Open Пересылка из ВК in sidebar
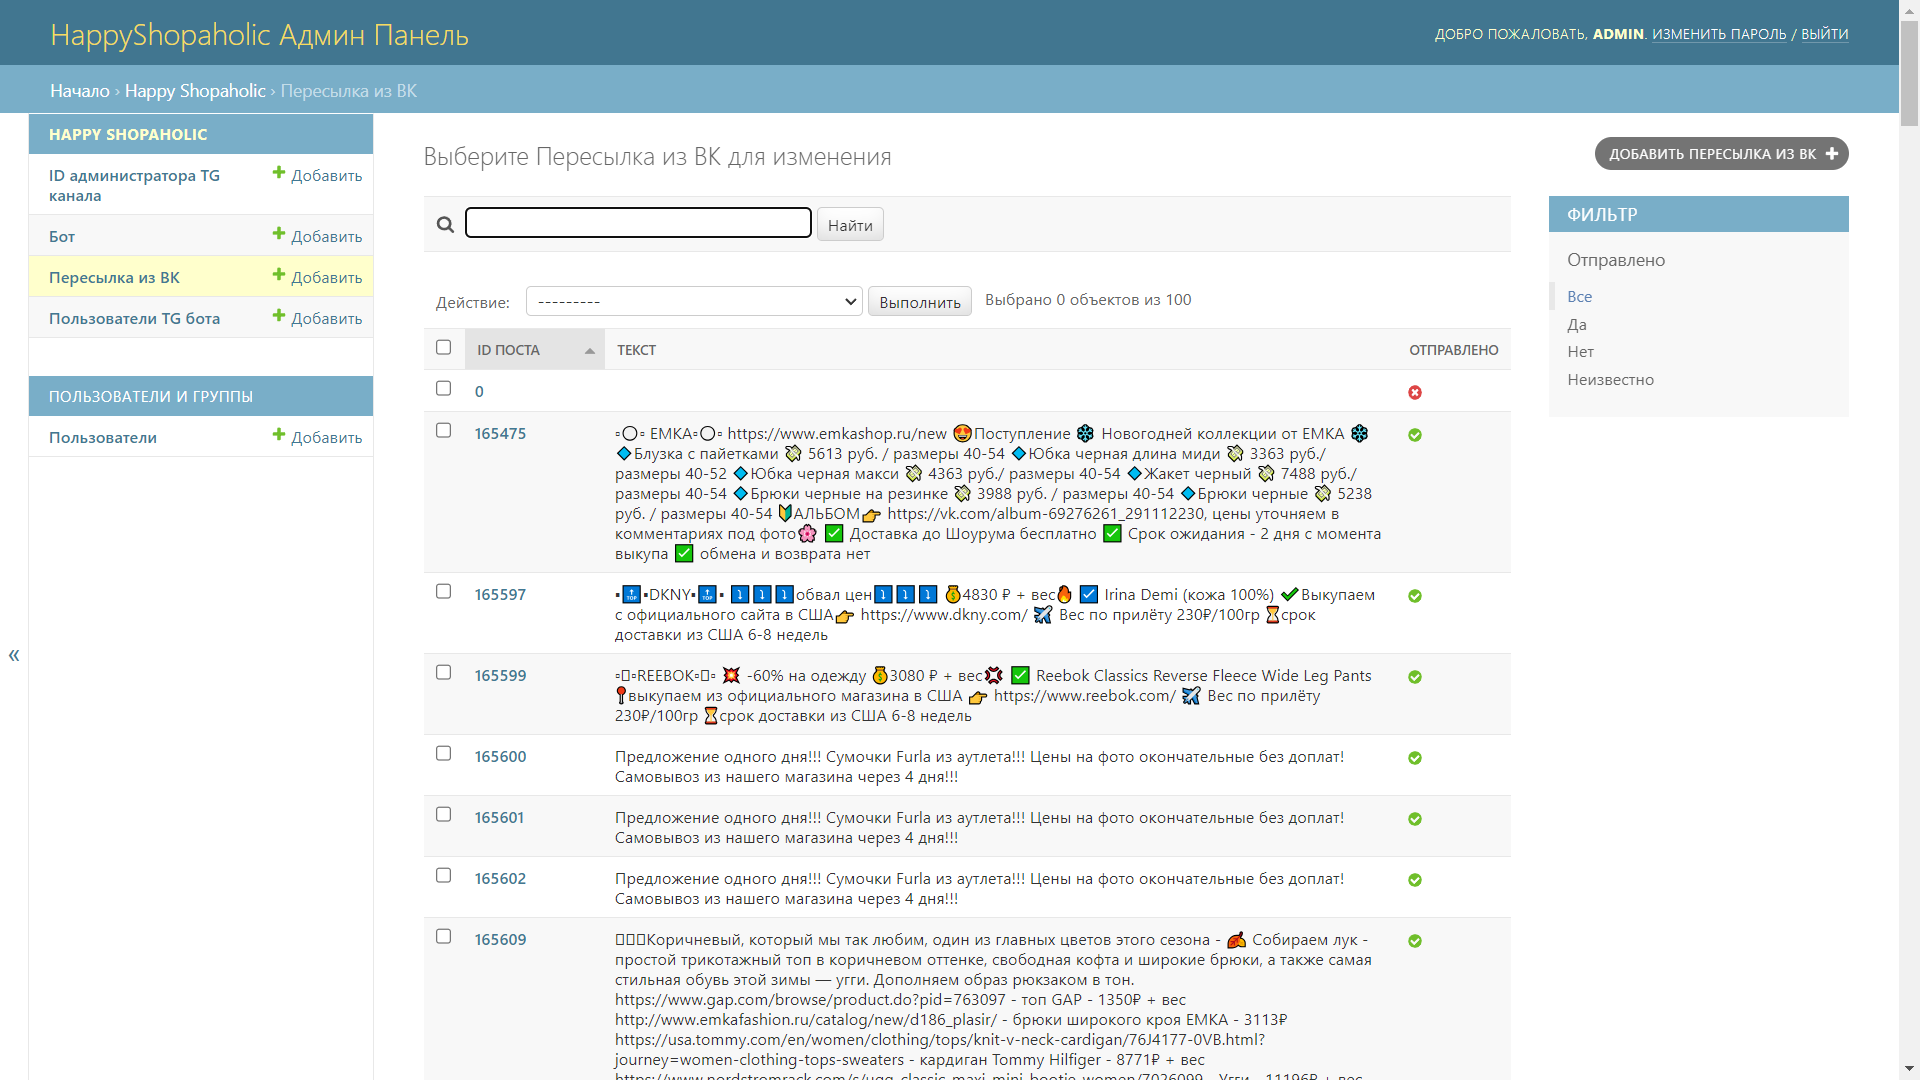The height and width of the screenshot is (1080, 1920). coord(114,277)
